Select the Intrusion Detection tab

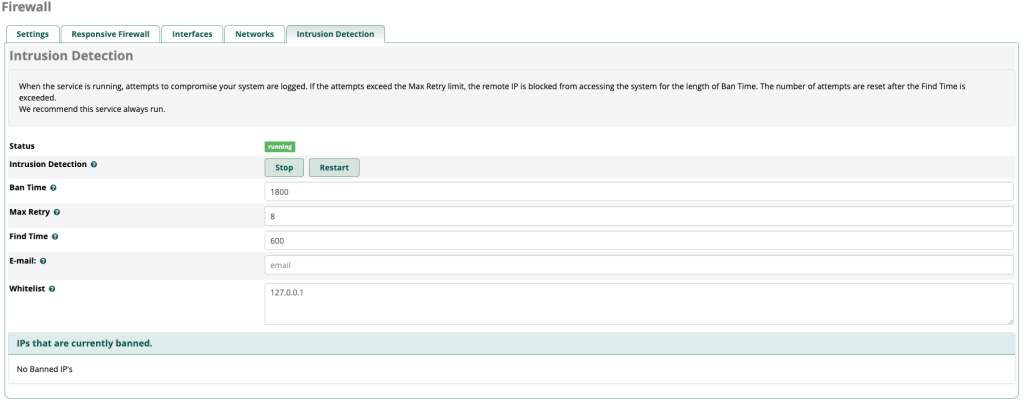coord(335,34)
